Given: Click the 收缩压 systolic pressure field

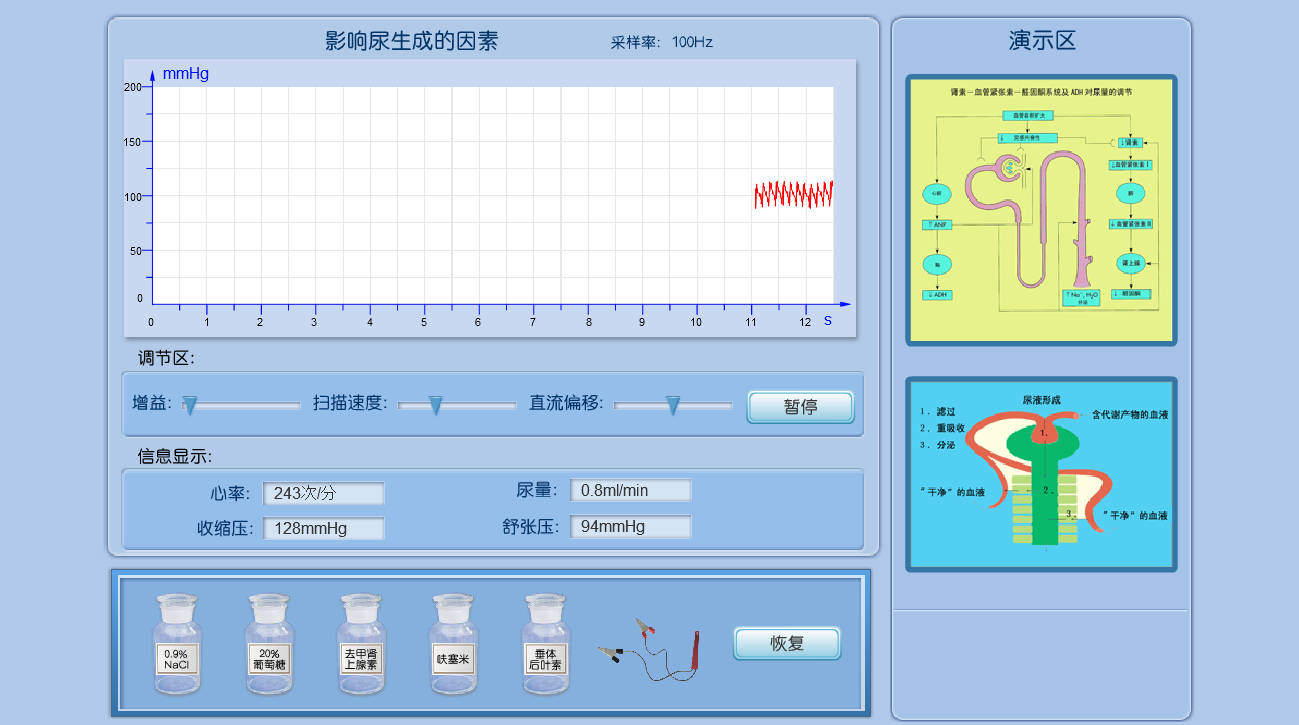Looking at the screenshot, I should click(323, 528).
